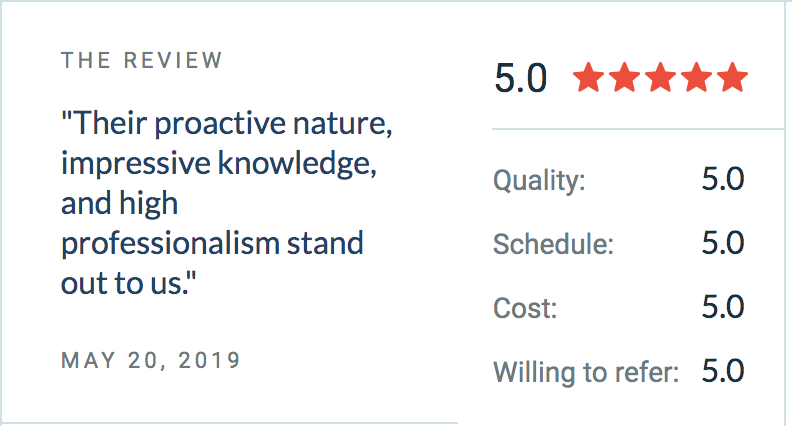Click the MAY 20, 2019 date
792x426 pixels.
click(151, 360)
